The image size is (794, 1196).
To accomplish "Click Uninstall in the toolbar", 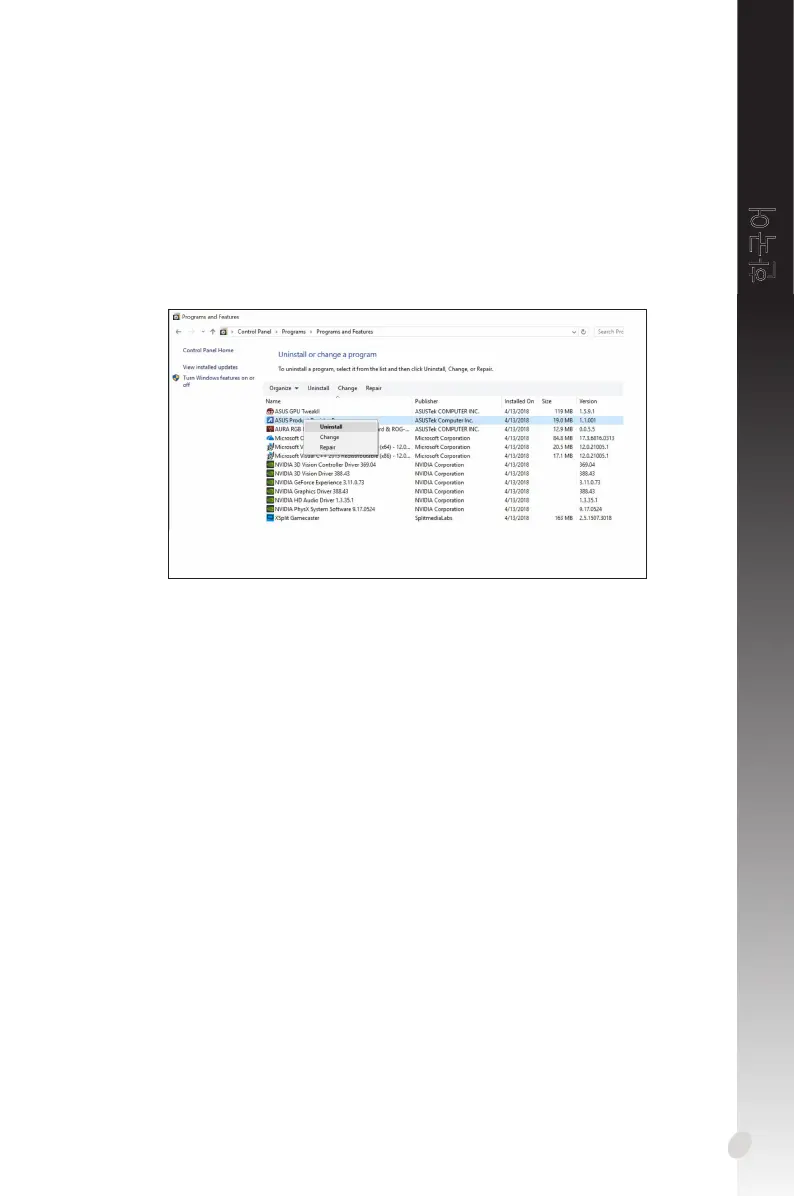I will pyautogui.click(x=318, y=388).
